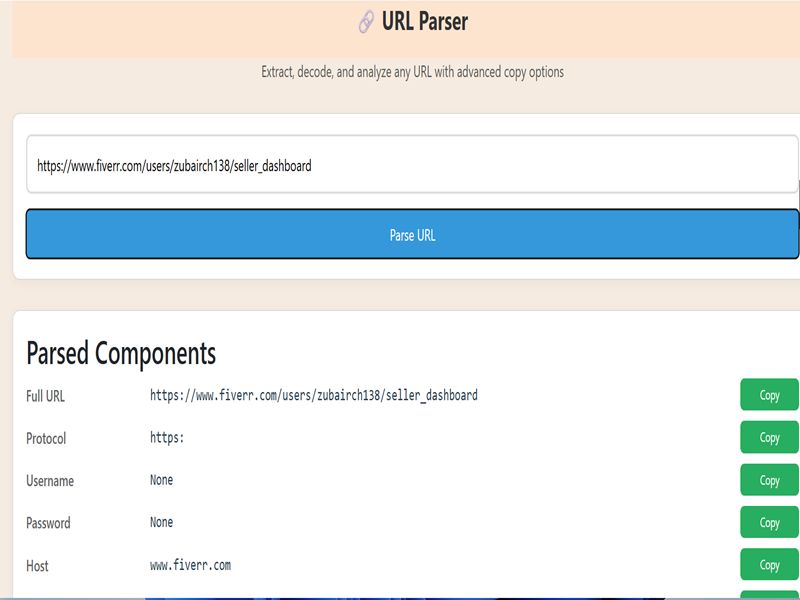Click the Parsed Components heading
Viewport: 800px width, 600px height.
click(121, 353)
